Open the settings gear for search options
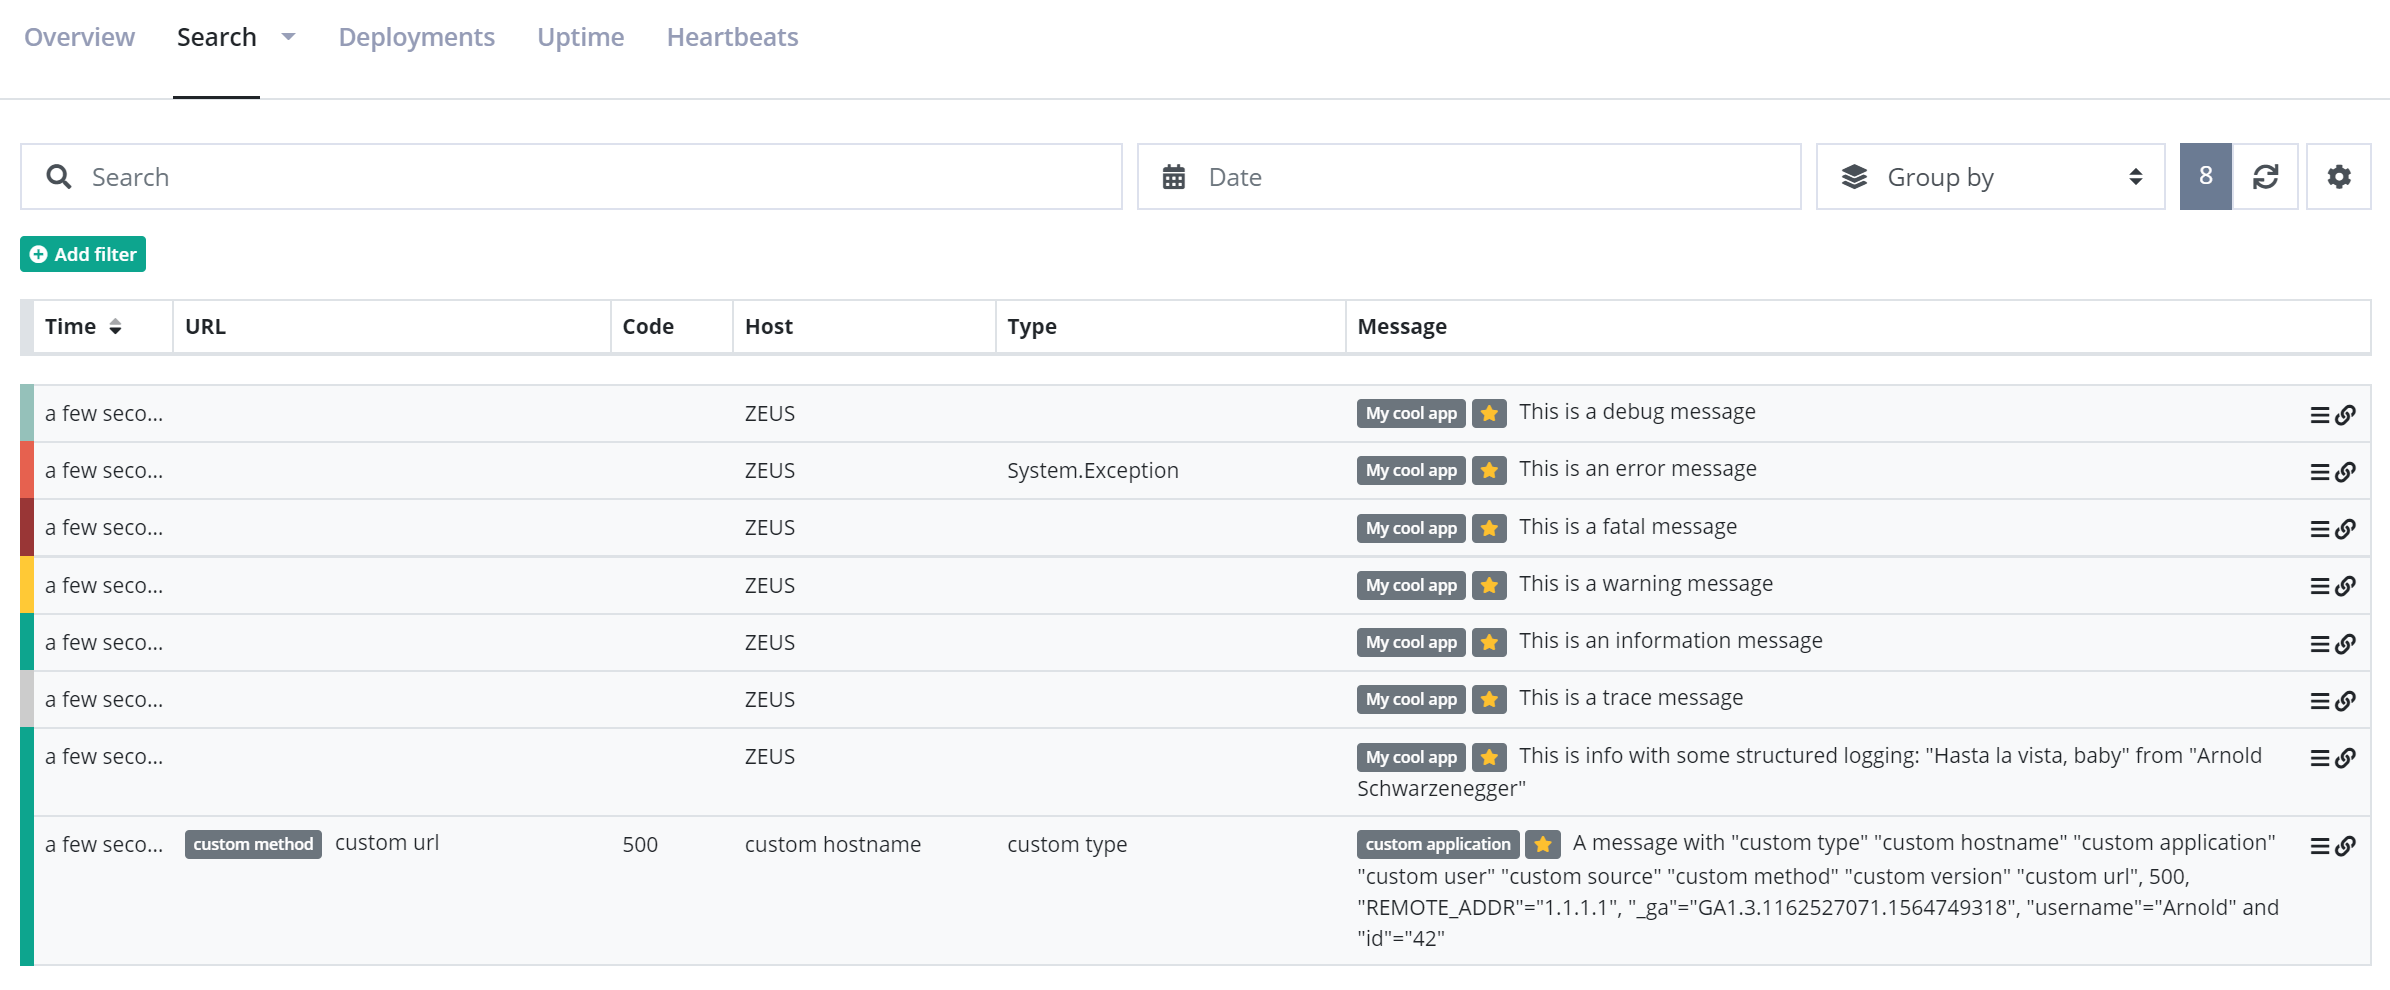The width and height of the screenshot is (2390, 990). pyautogui.click(x=2339, y=176)
